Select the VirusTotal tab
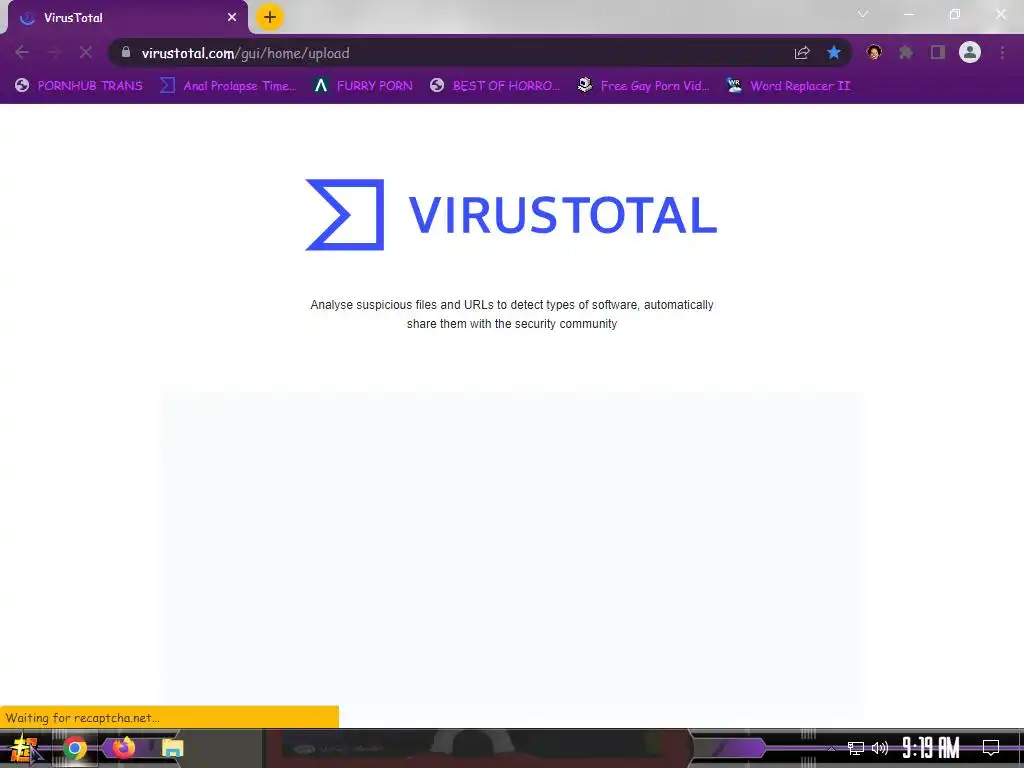Viewport: 1024px width, 768px height. [x=127, y=18]
